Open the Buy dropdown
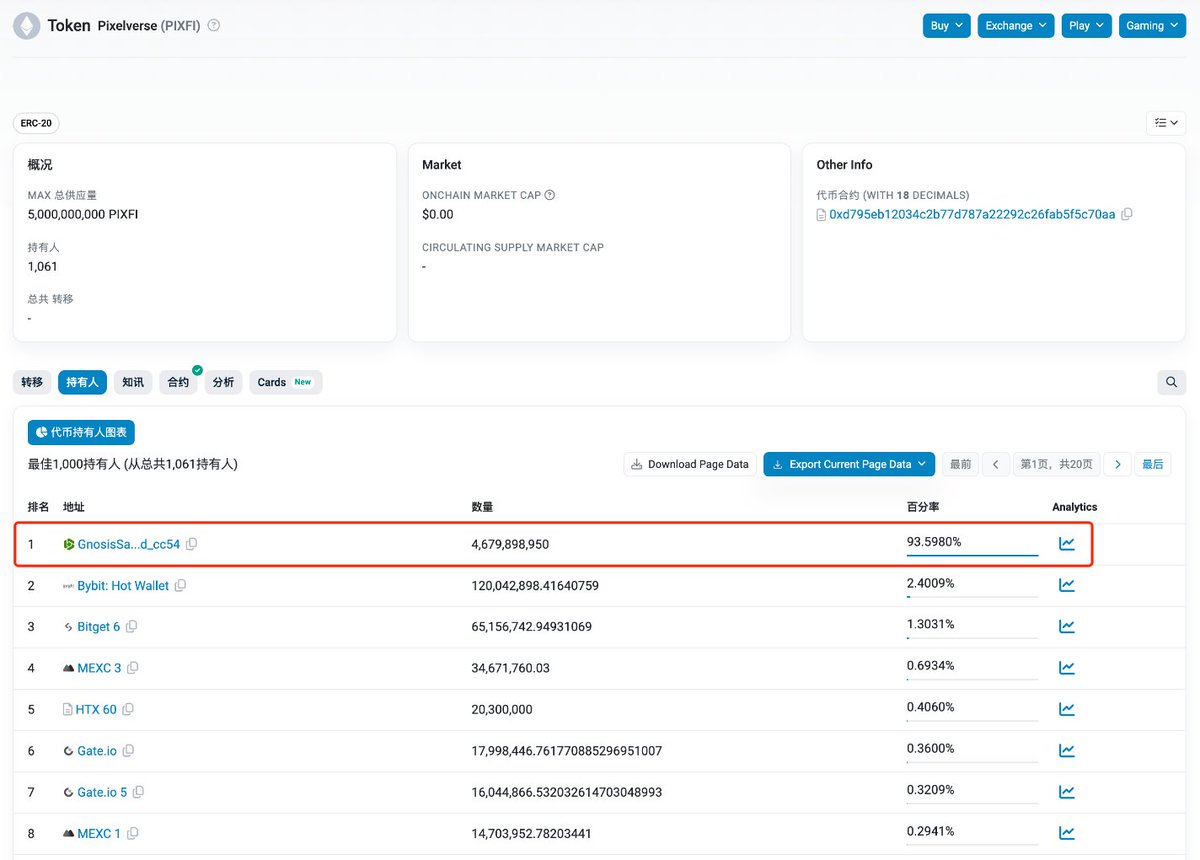The height and width of the screenshot is (860, 1200). click(947, 26)
